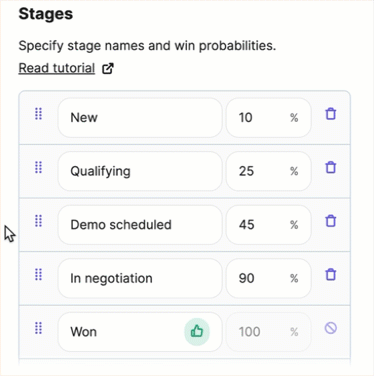Screen dimensions: 374x376
Task: Delete the New stage with trash icon
Action: (331, 114)
